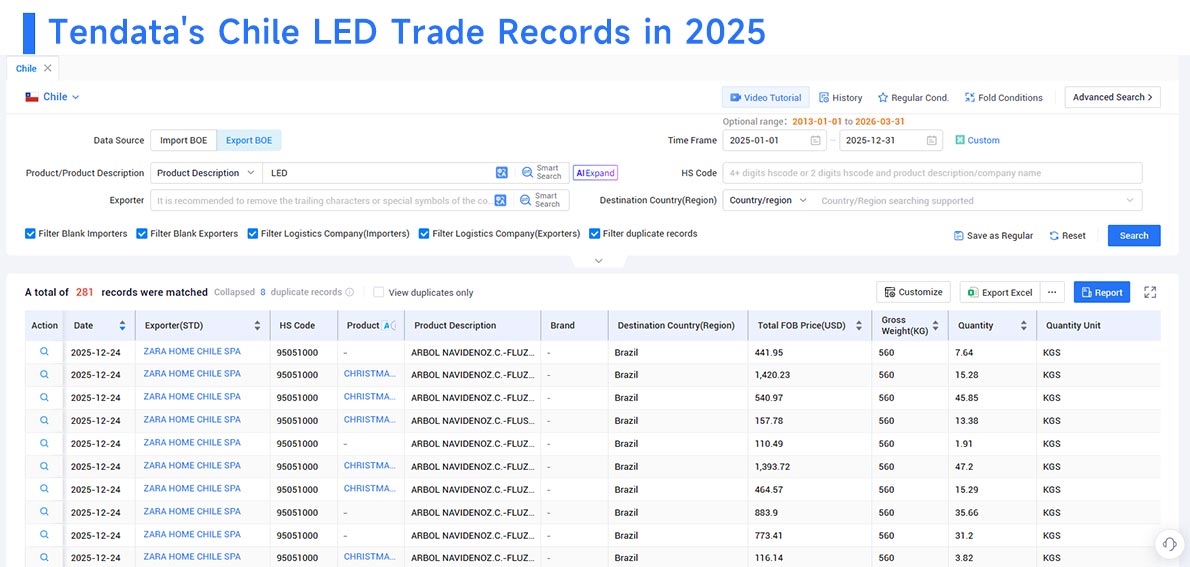Click the fullscreen expand icon
Image resolution: width=1190 pixels, height=567 pixels.
(x=1150, y=292)
